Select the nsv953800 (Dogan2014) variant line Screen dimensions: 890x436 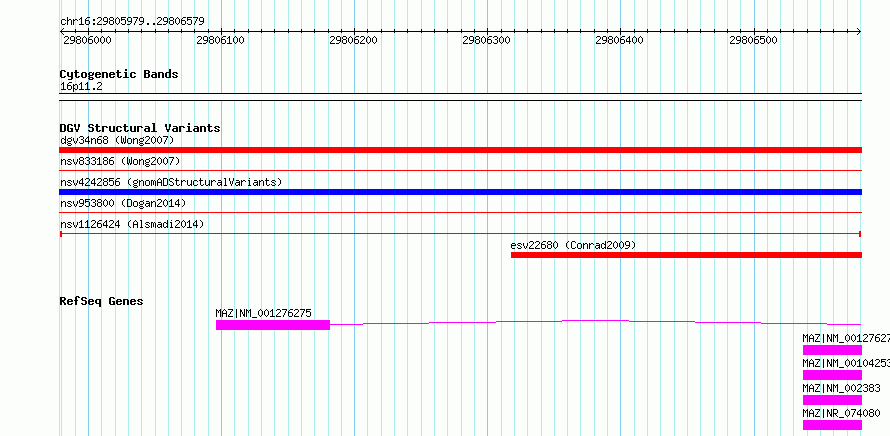pos(460,212)
